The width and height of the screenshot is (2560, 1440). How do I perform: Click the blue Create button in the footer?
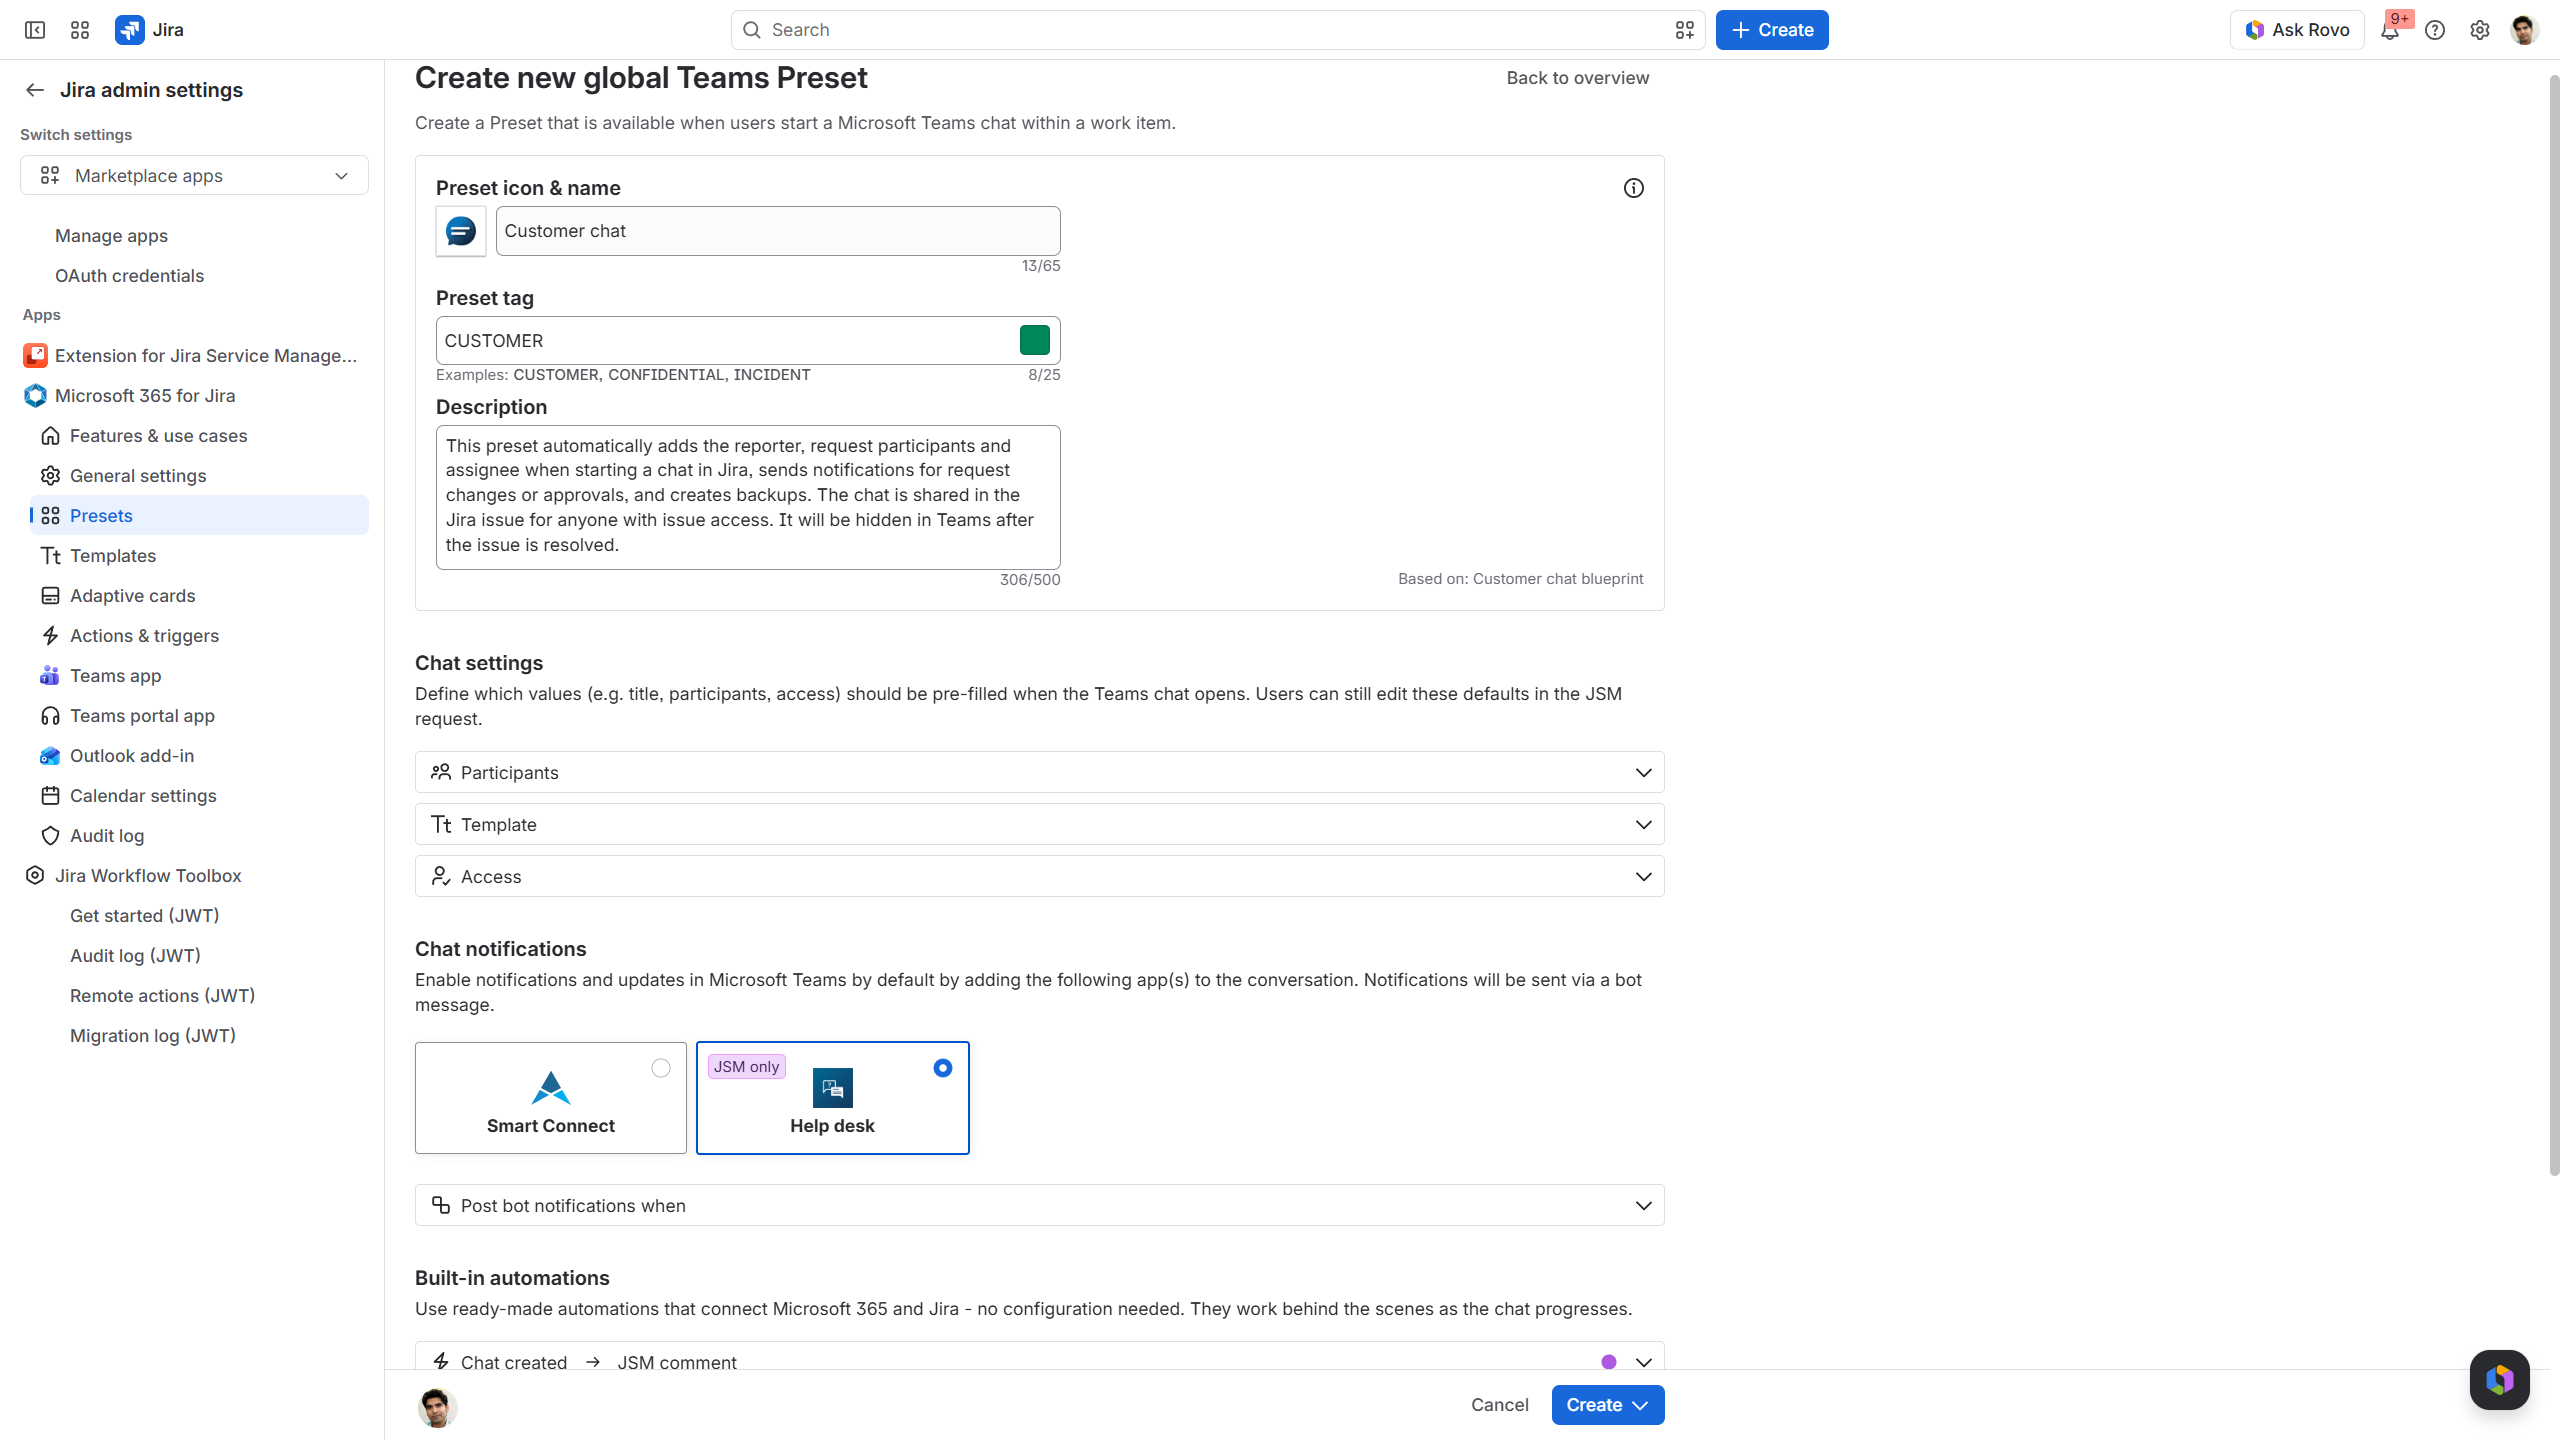point(1607,1405)
